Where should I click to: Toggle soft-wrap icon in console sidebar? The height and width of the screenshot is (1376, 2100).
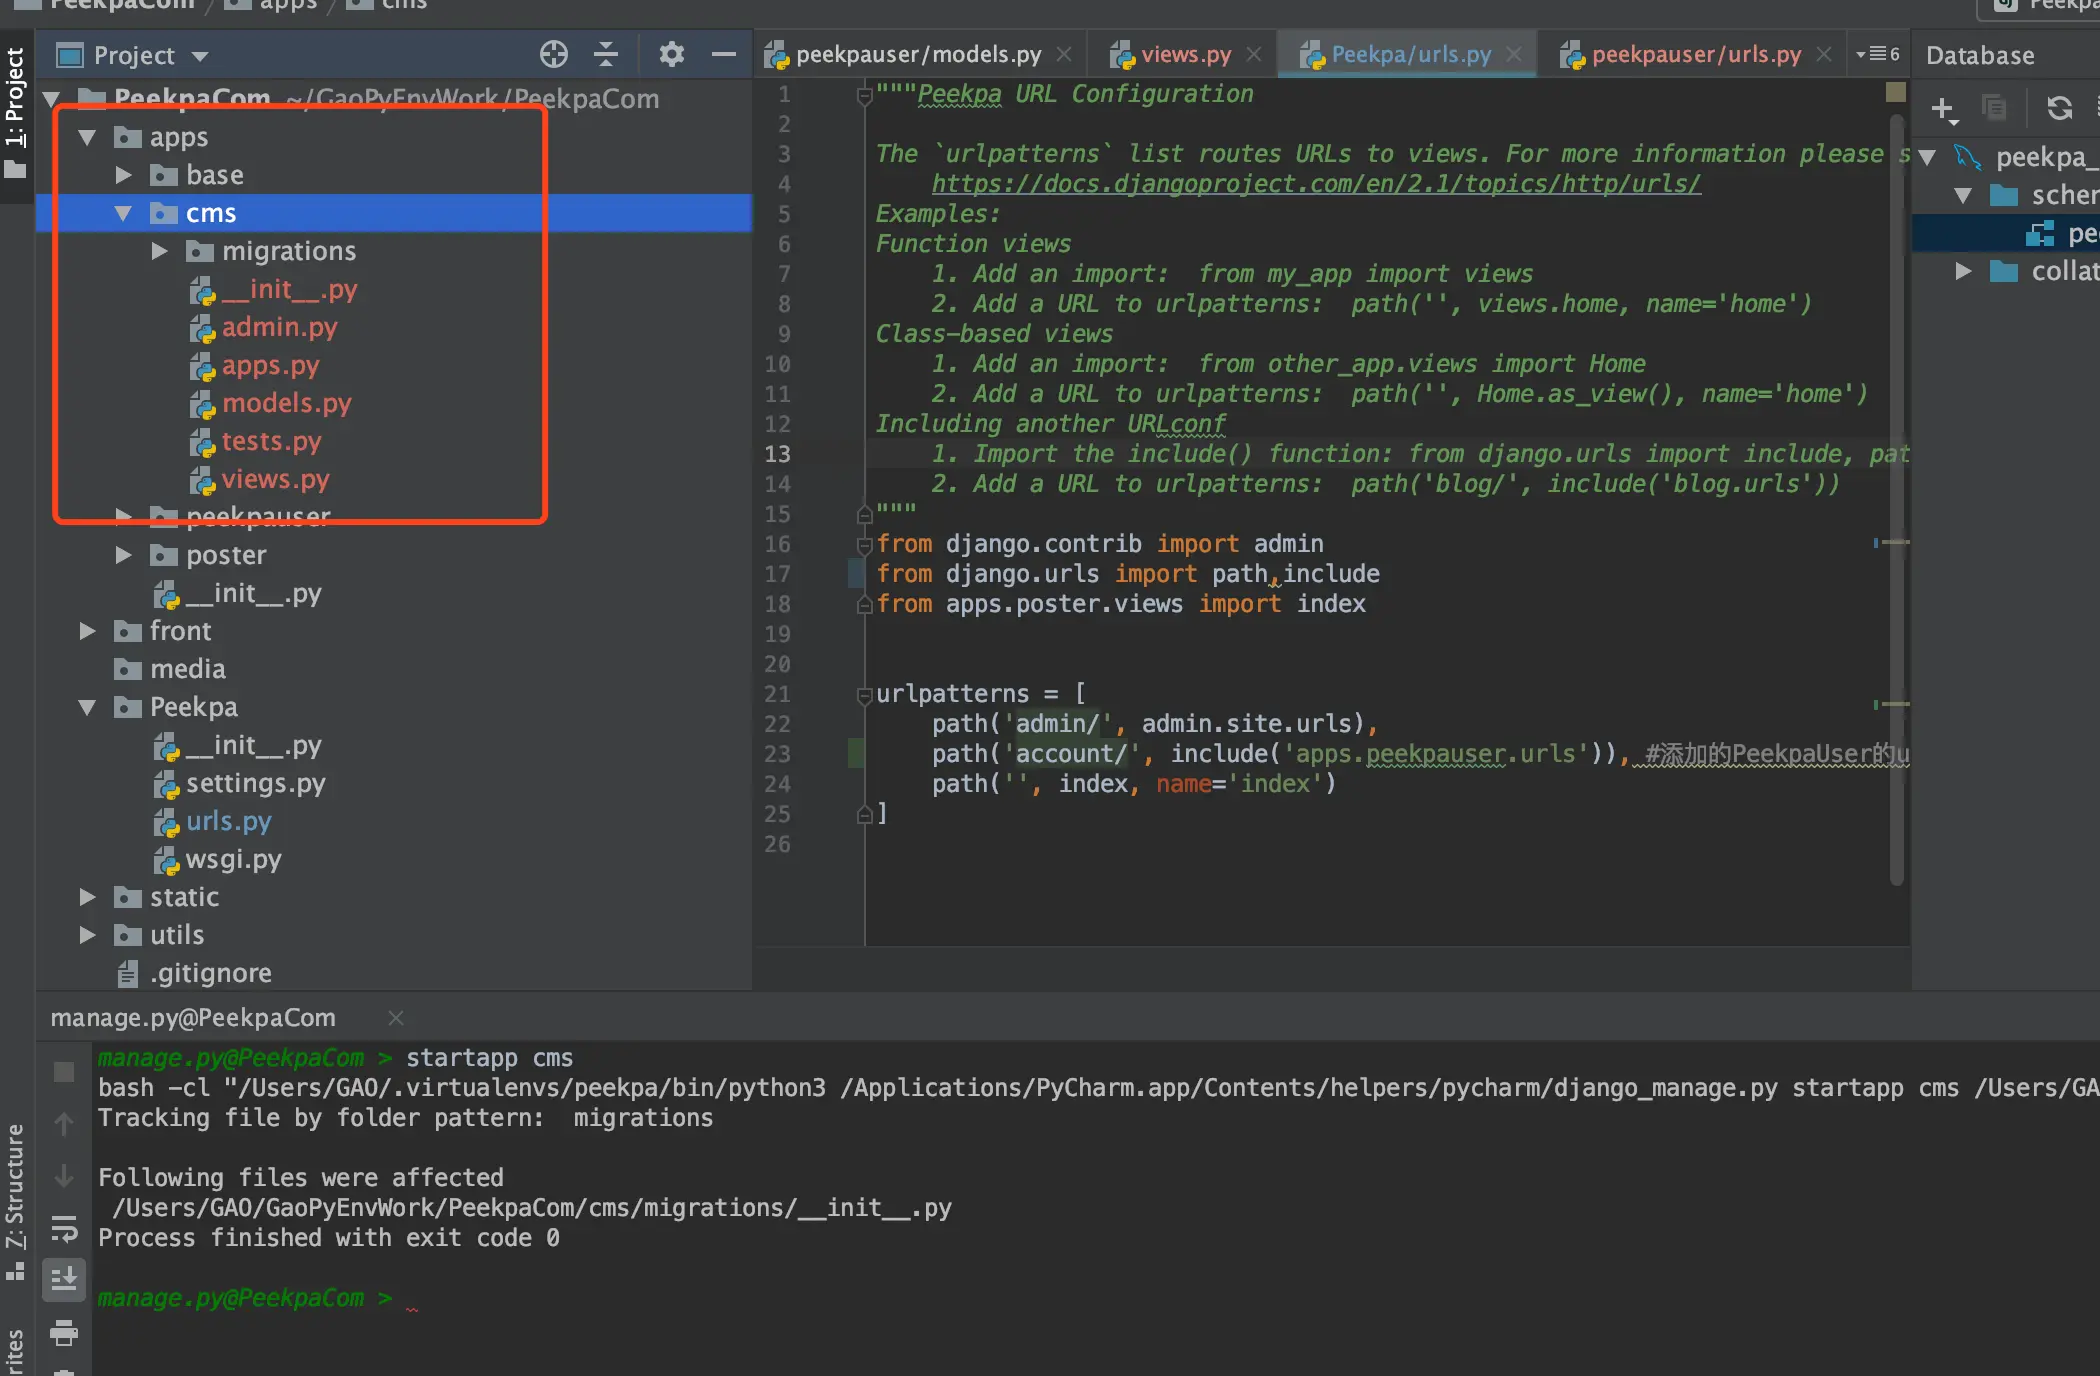click(64, 1229)
